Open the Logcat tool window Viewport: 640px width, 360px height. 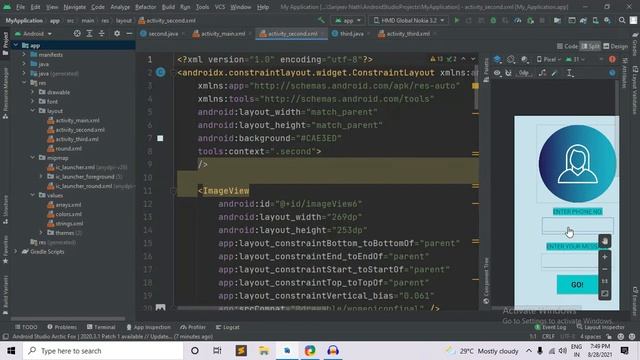pos(227,327)
